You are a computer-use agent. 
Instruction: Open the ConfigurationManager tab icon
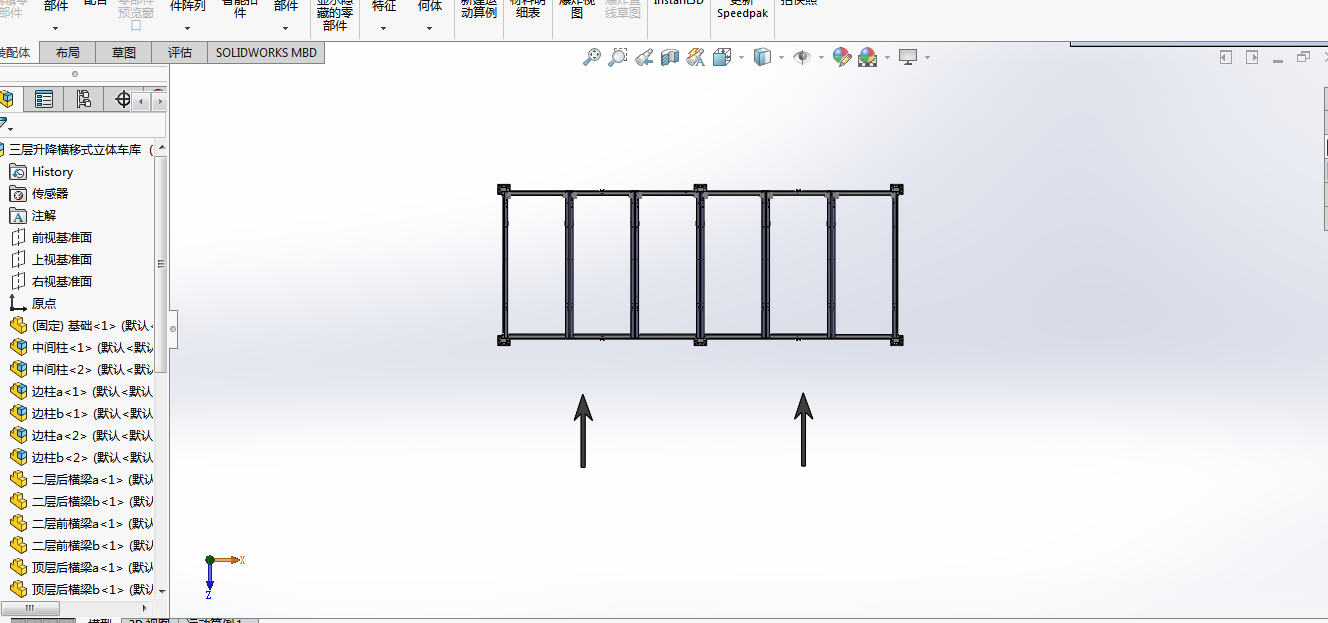point(83,99)
